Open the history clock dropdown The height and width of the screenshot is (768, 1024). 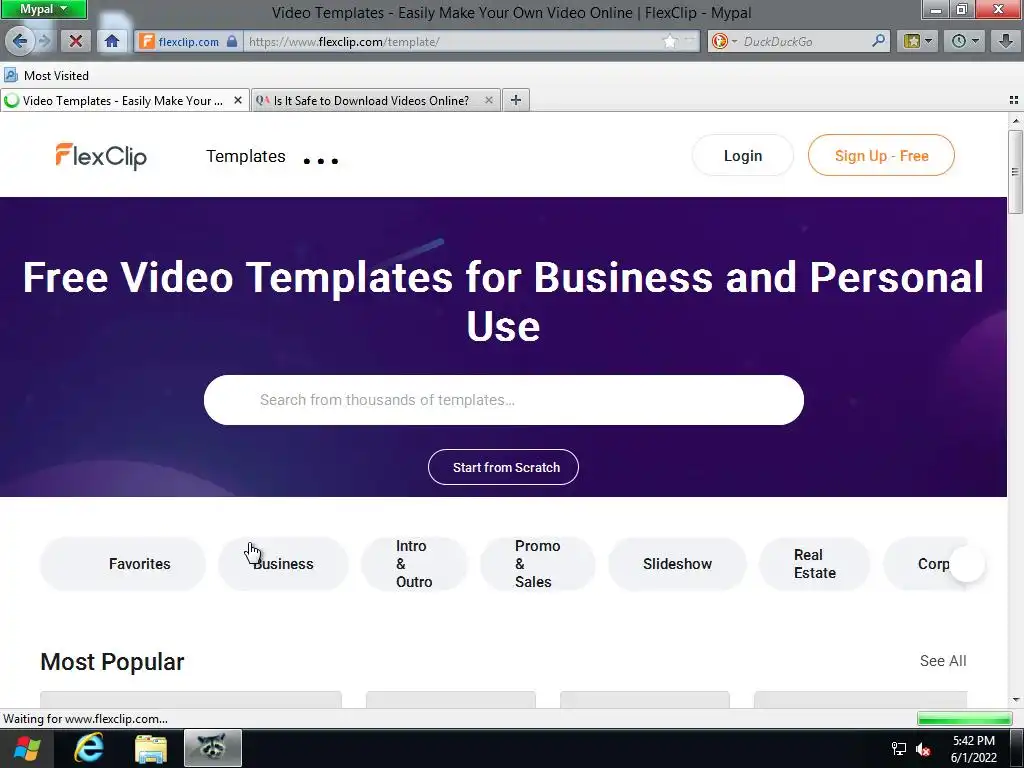[x=965, y=41]
